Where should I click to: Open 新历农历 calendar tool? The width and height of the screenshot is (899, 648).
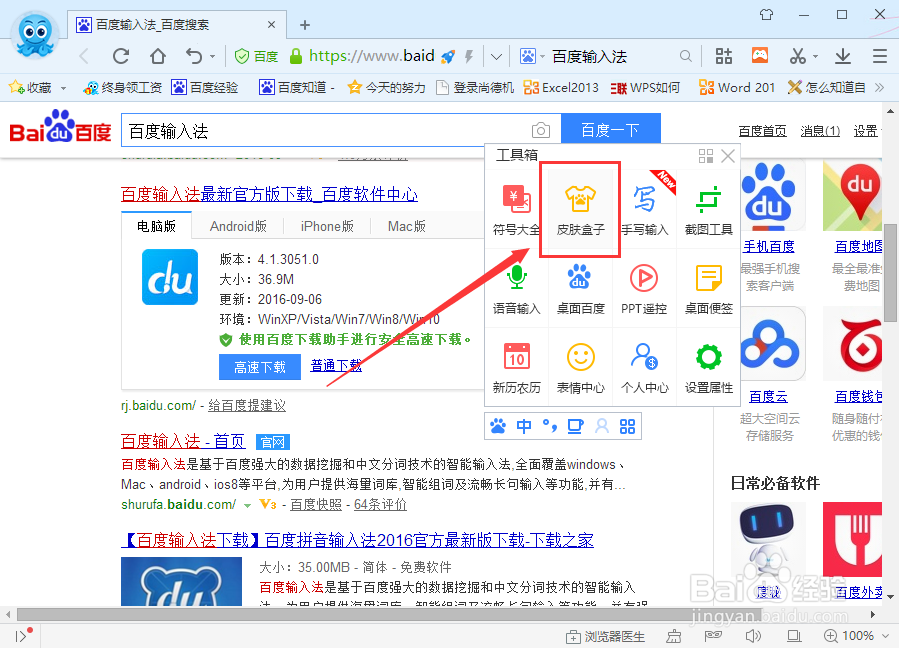pos(517,368)
